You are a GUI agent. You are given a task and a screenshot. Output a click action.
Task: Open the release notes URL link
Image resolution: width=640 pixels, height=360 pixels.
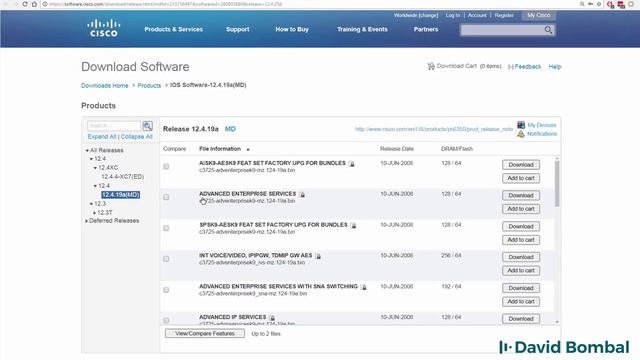click(433, 129)
